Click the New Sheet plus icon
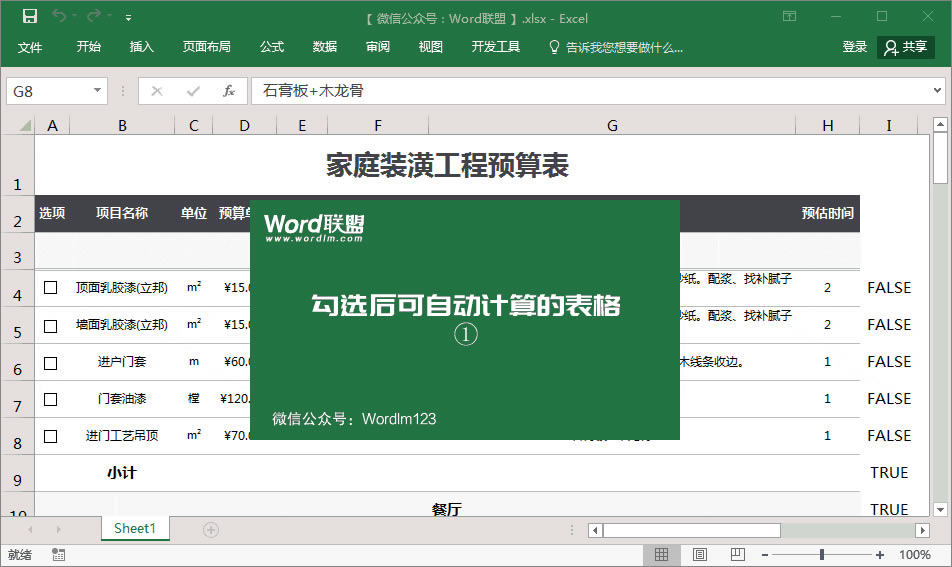This screenshot has height=567, width=952. coord(211,530)
